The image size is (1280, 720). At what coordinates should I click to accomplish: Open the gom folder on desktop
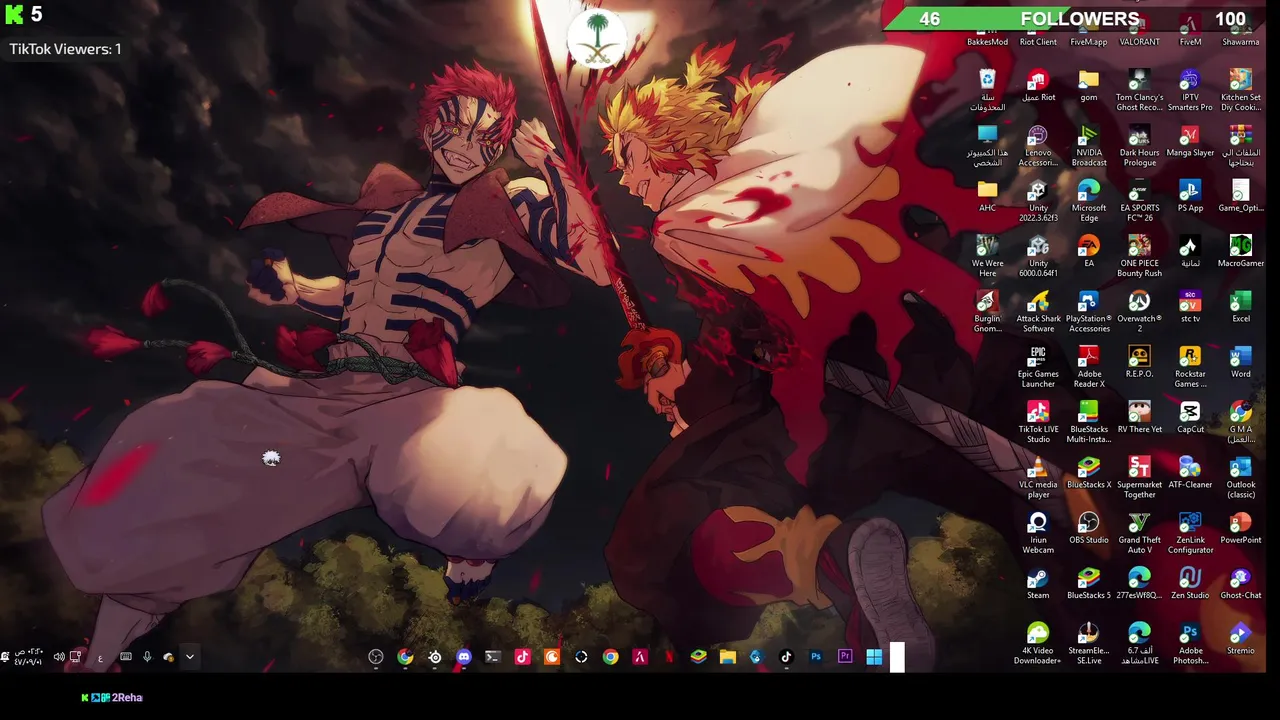point(1089,86)
